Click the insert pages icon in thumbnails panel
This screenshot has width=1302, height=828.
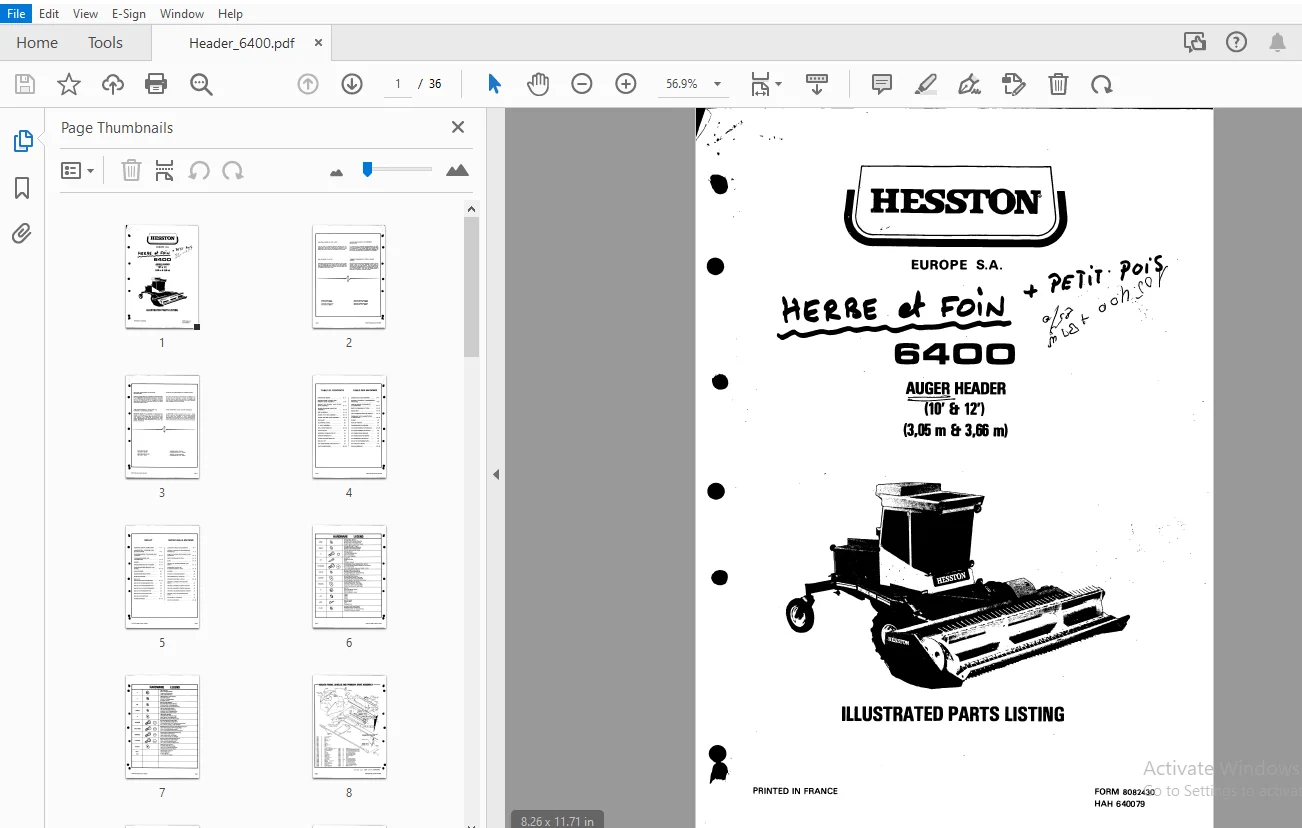click(x=165, y=170)
